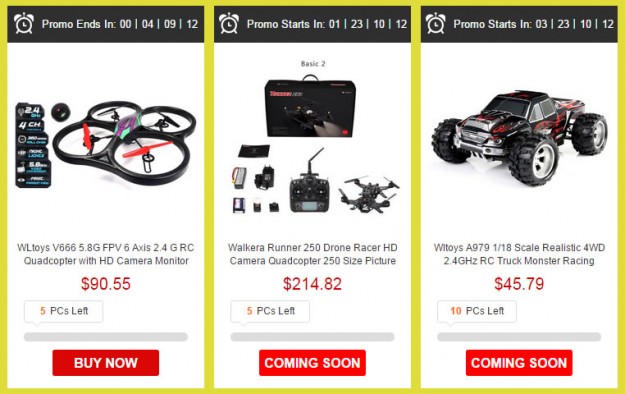Click the 10 PCs Left stock label
Image resolution: width=625 pixels, height=394 pixels.
(477, 311)
